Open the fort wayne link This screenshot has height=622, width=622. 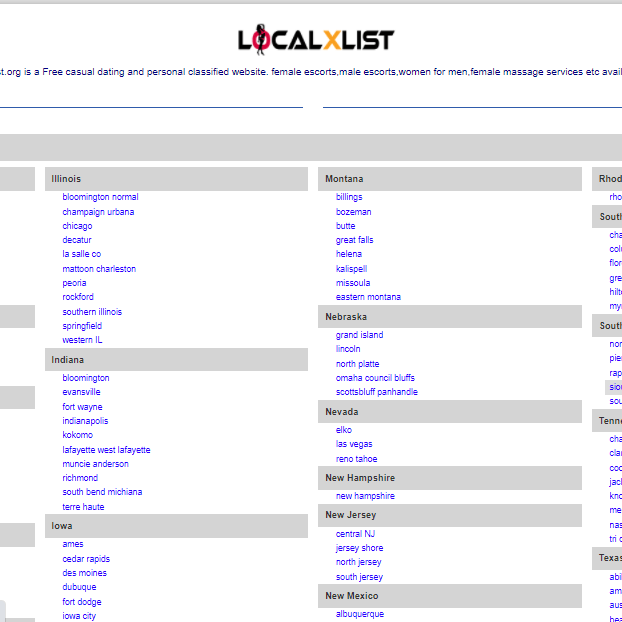coord(82,407)
